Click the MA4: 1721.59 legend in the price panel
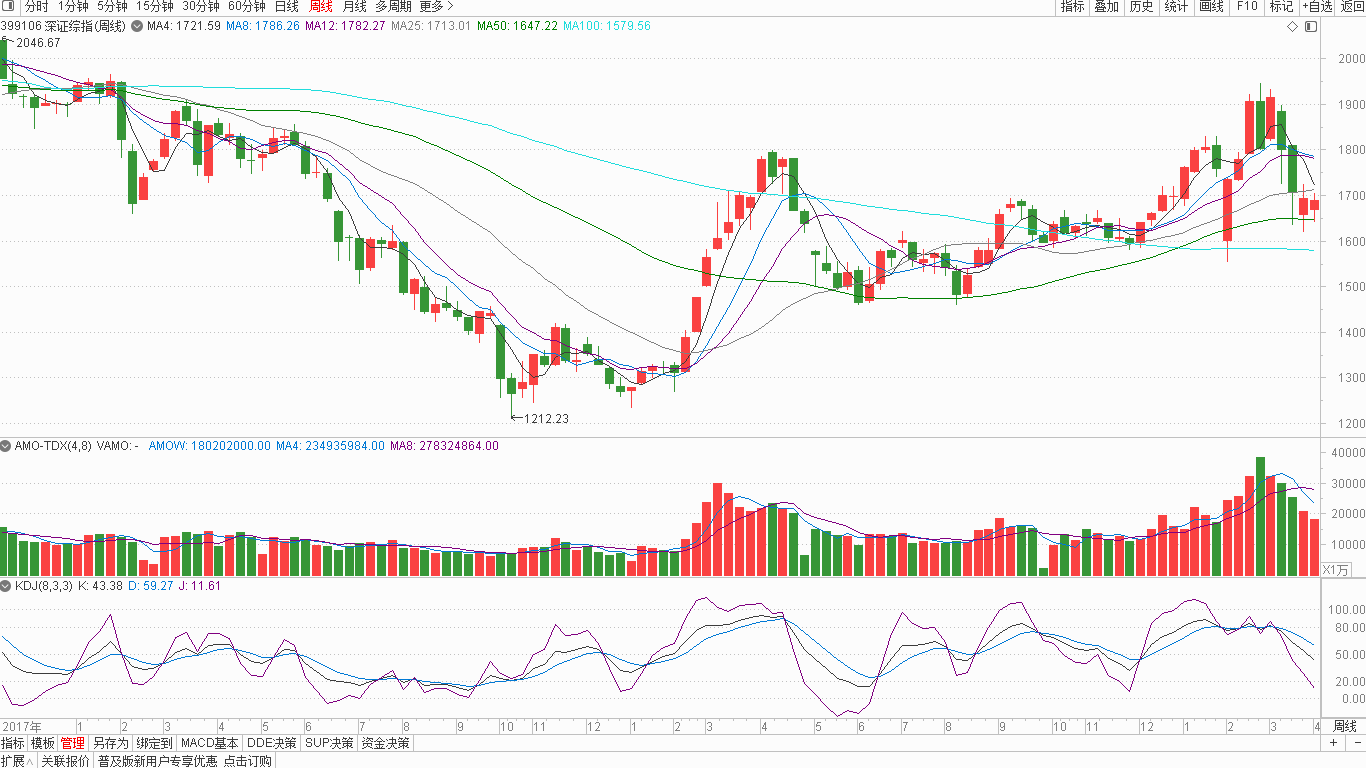The width and height of the screenshot is (1366, 768). [x=184, y=26]
